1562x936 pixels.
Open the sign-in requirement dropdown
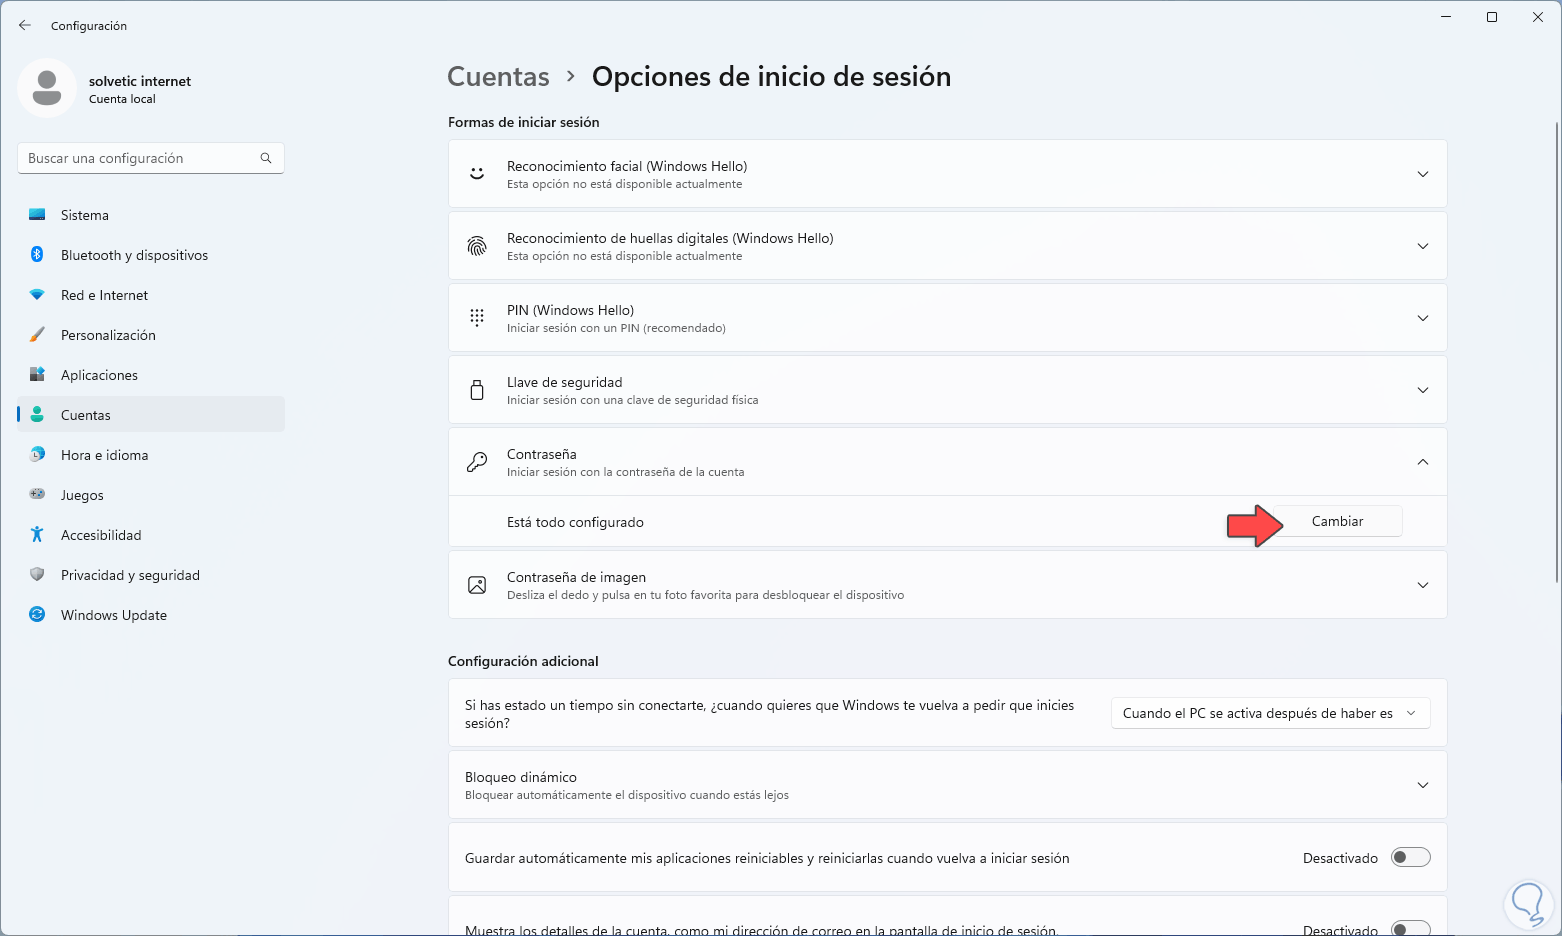[1270, 713]
